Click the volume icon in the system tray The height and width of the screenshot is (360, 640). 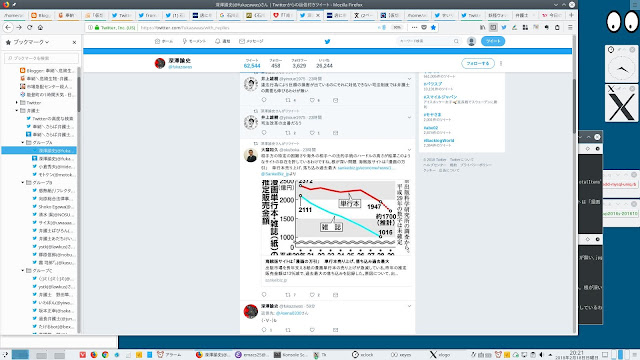[x=542, y=354]
